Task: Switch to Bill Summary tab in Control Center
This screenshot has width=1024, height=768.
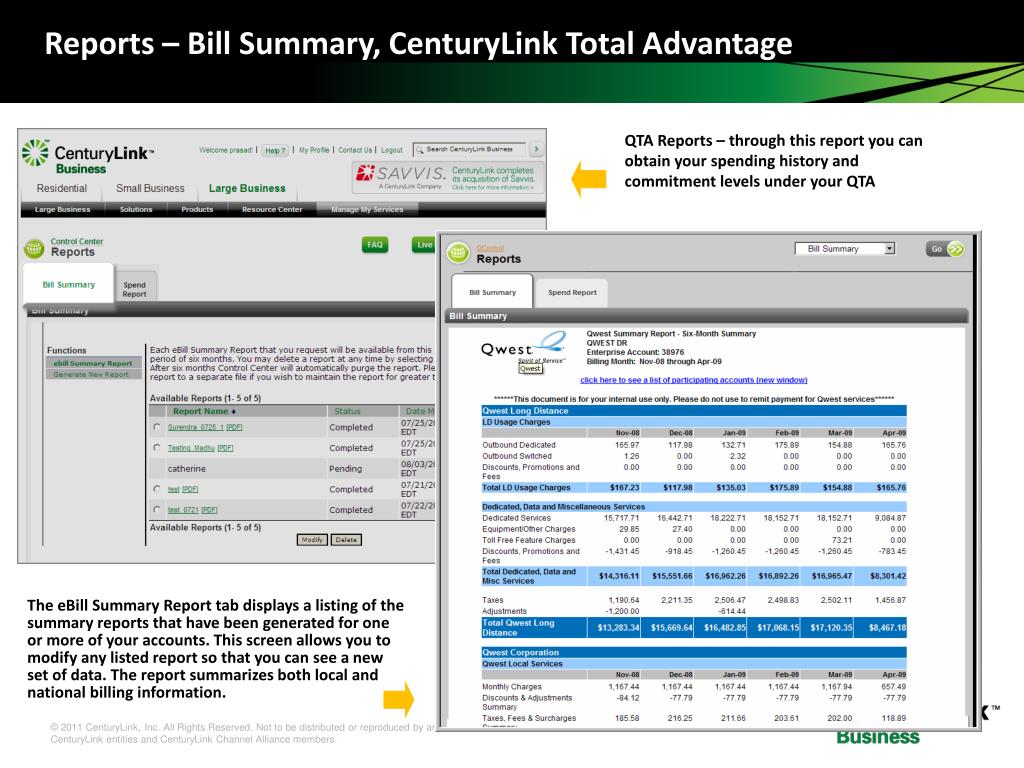Action: point(69,285)
